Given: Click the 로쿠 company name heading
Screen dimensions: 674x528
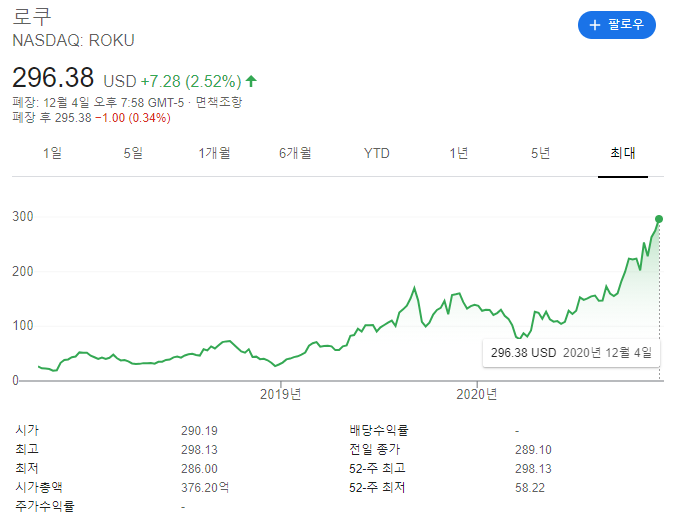Looking at the screenshot, I should click(32, 17).
